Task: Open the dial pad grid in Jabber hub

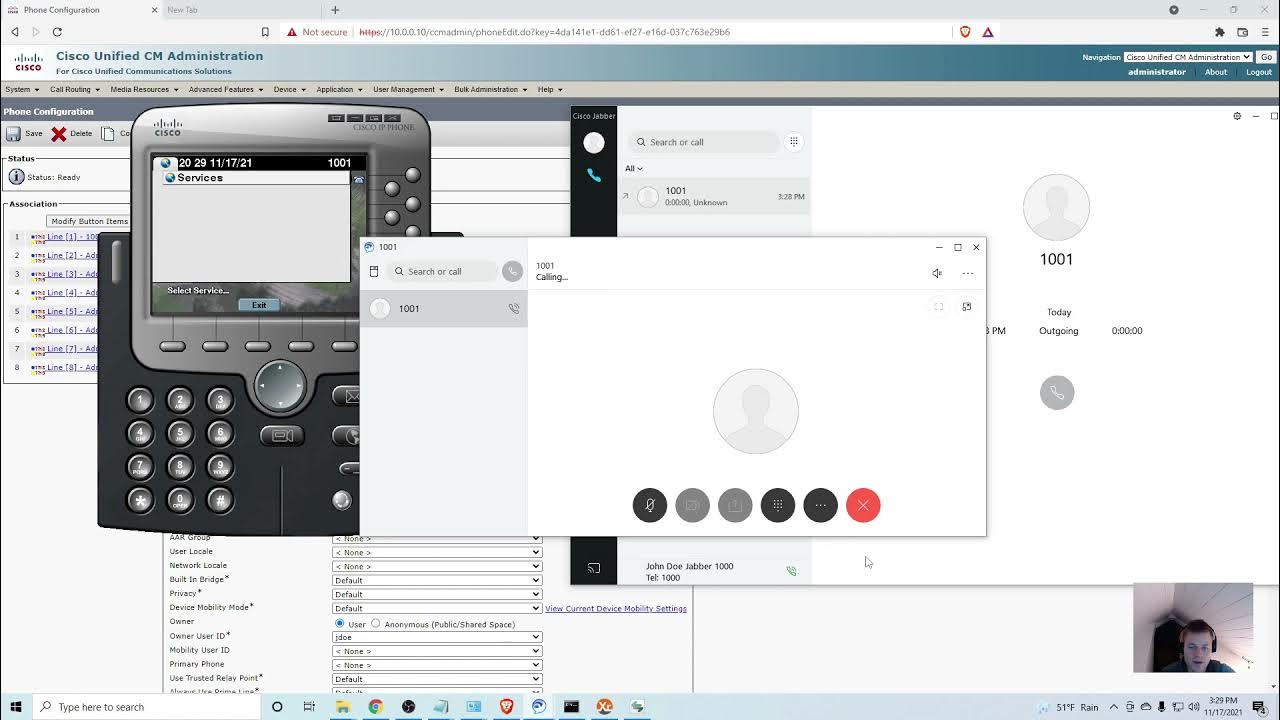Action: [794, 142]
